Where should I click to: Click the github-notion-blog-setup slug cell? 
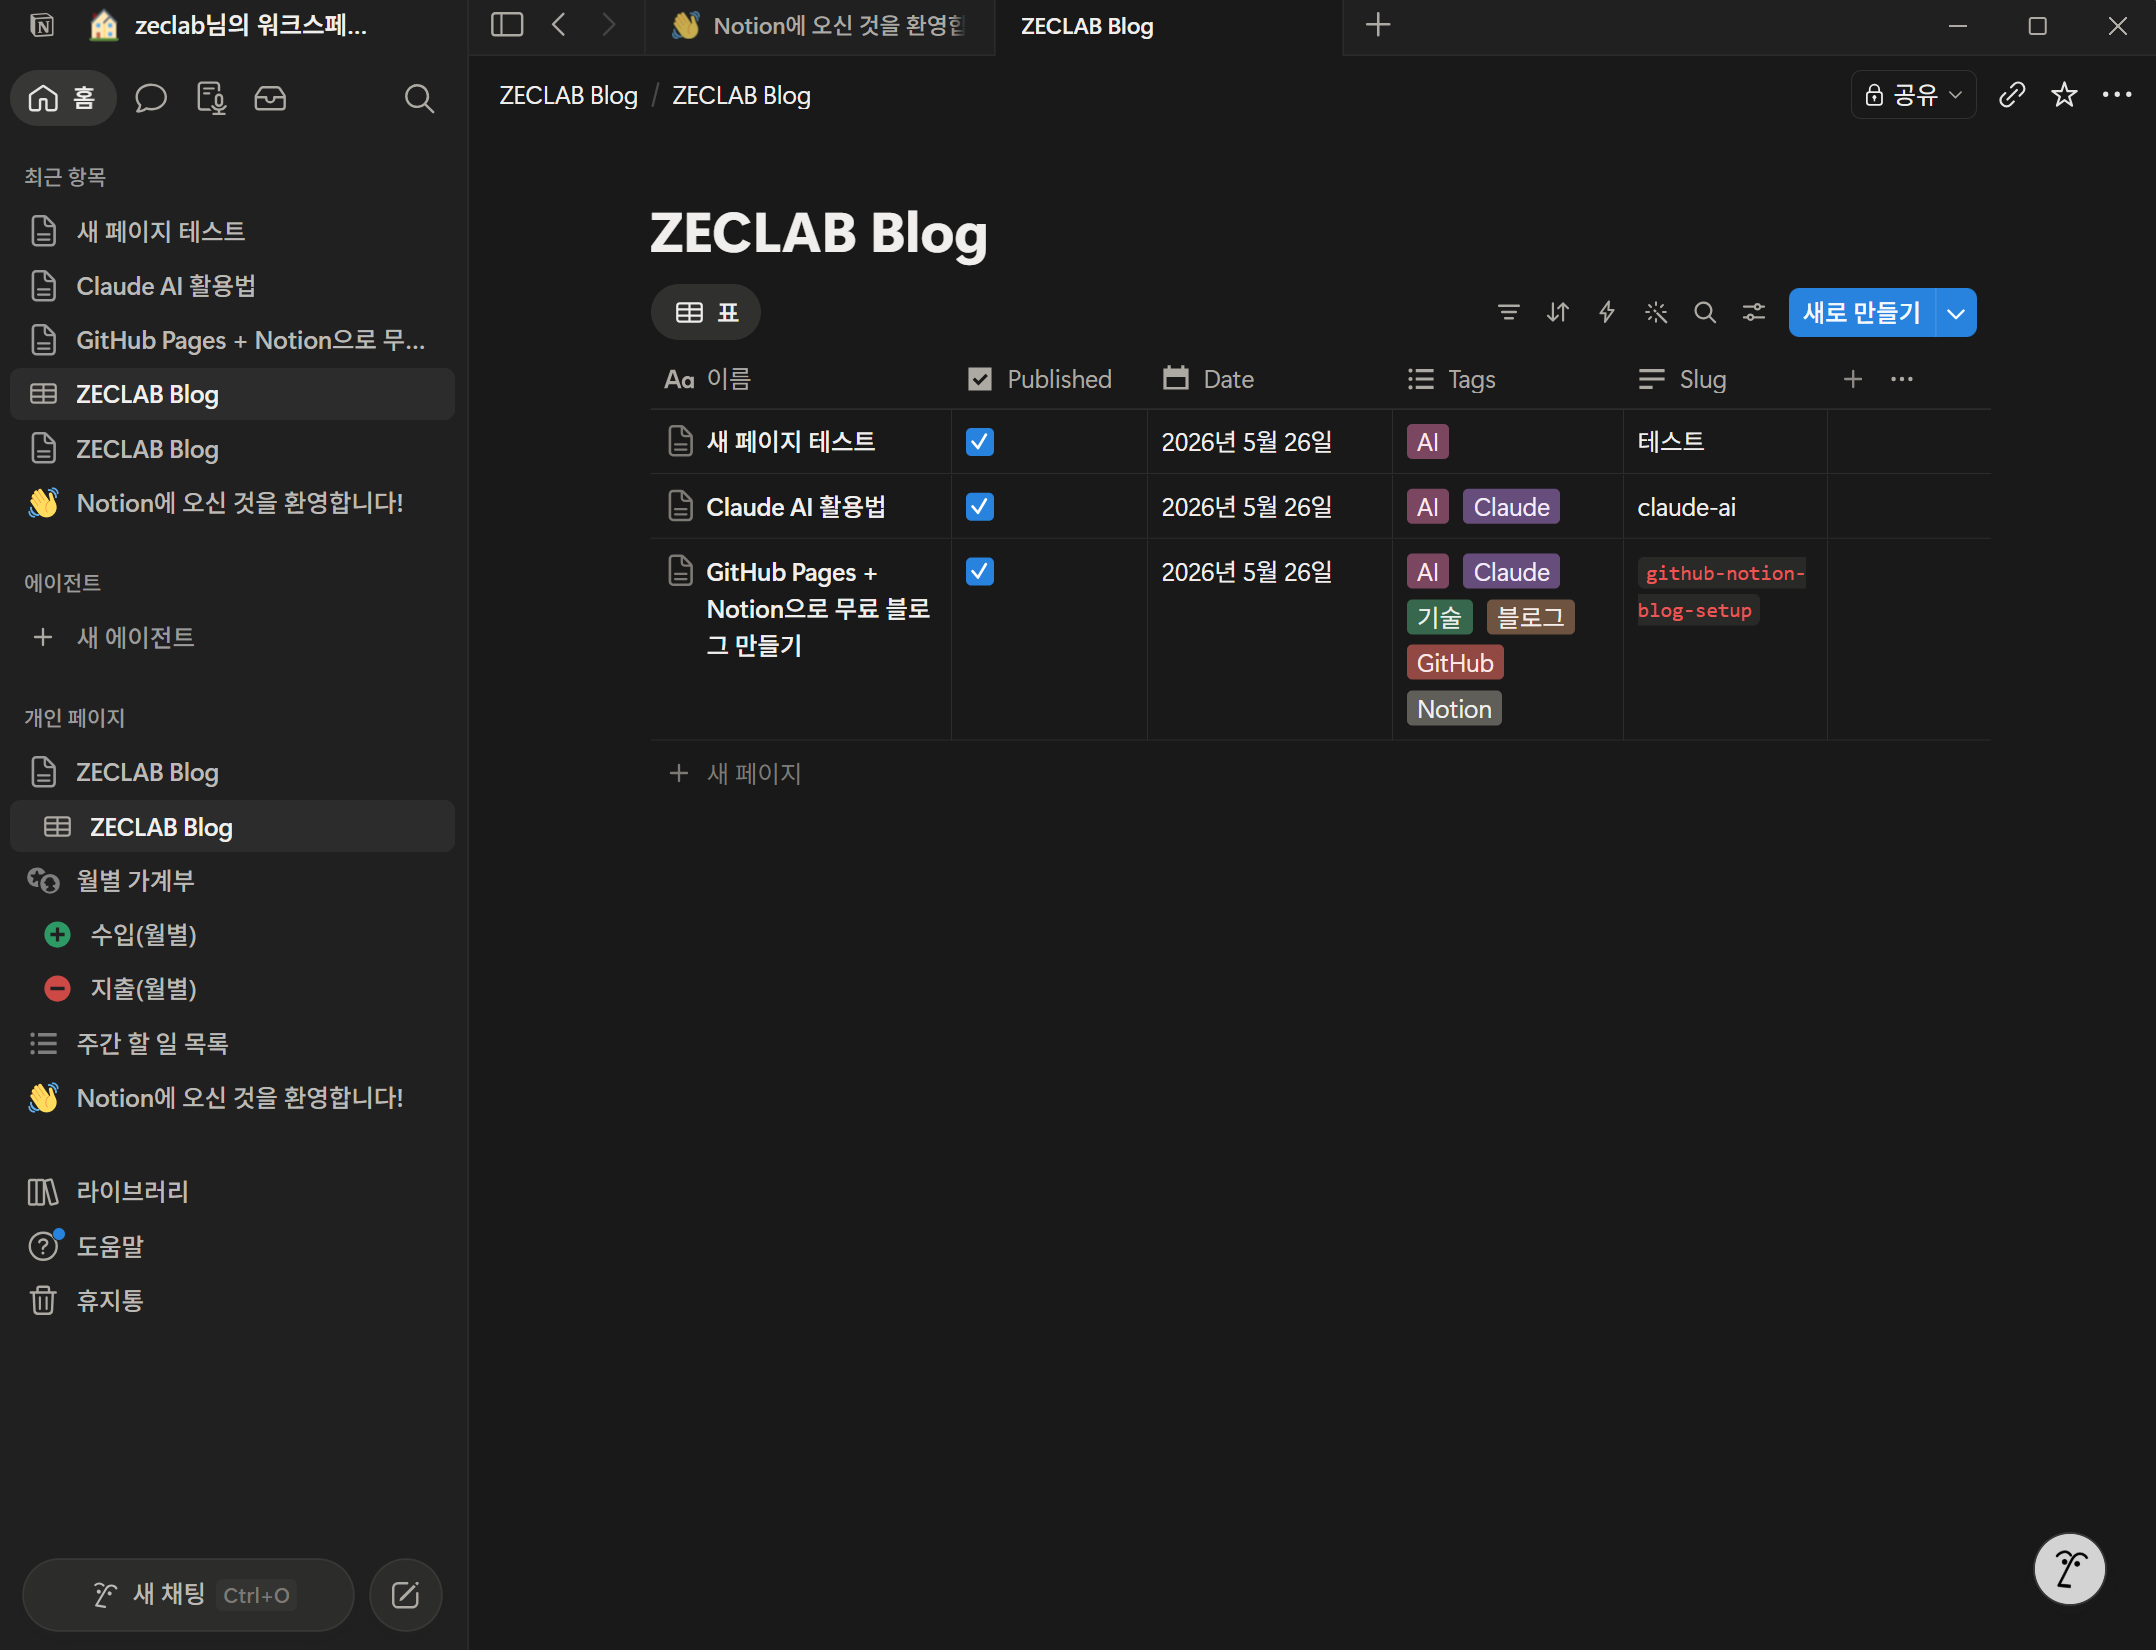pyautogui.click(x=1725, y=640)
